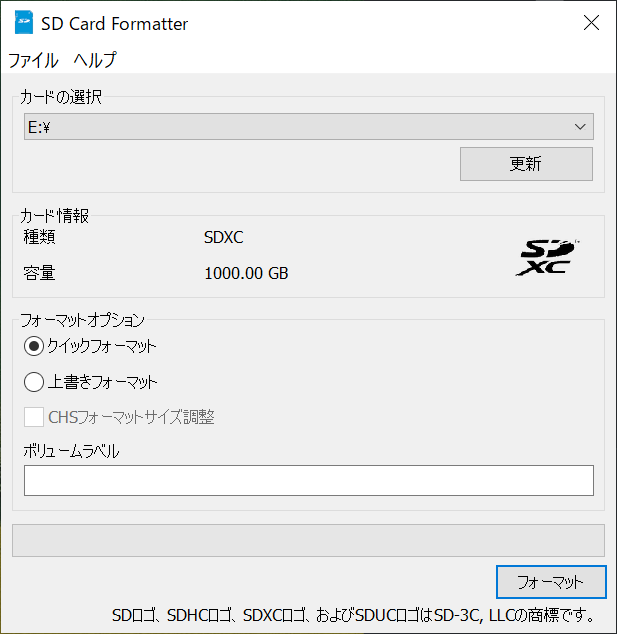
Task: Click the 更新 refresh button
Action: [526, 164]
